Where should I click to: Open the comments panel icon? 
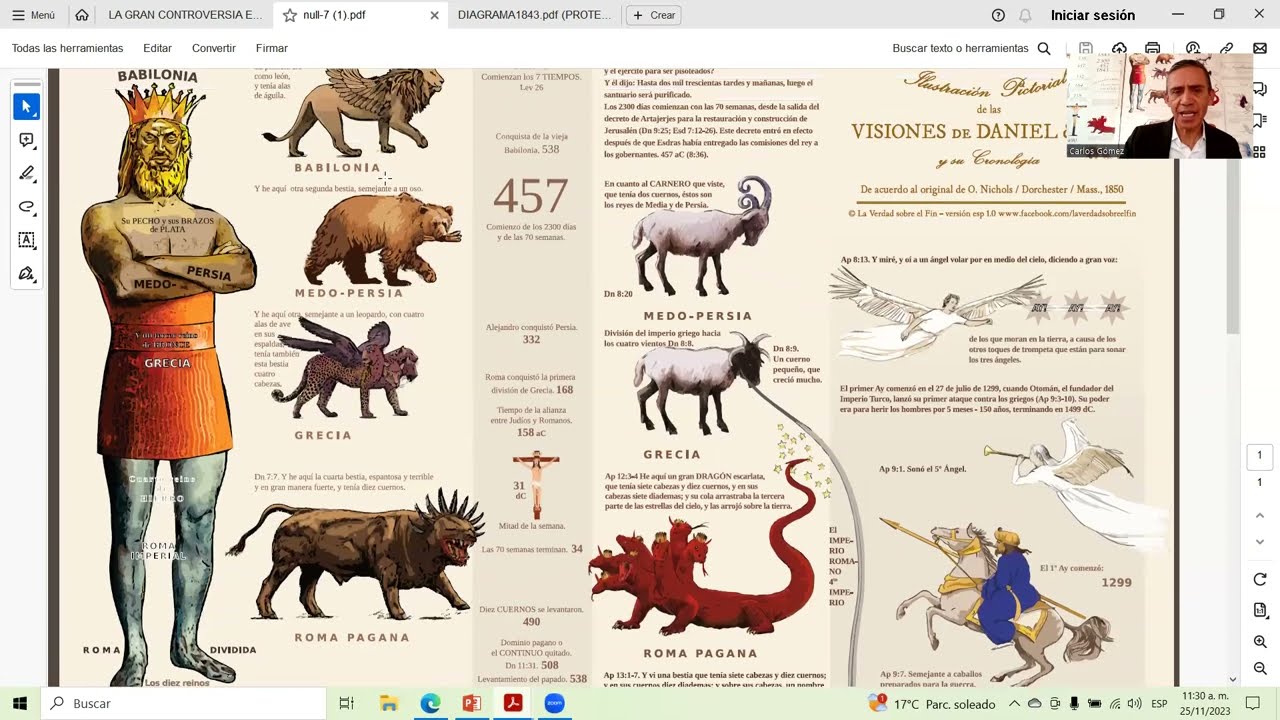pyautogui.click(x=1260, y=89)
